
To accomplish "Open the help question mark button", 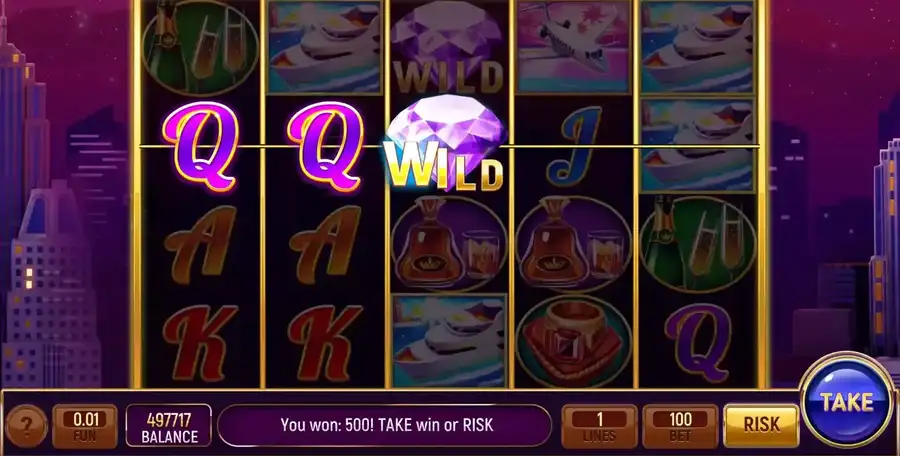I will (26, 426).
